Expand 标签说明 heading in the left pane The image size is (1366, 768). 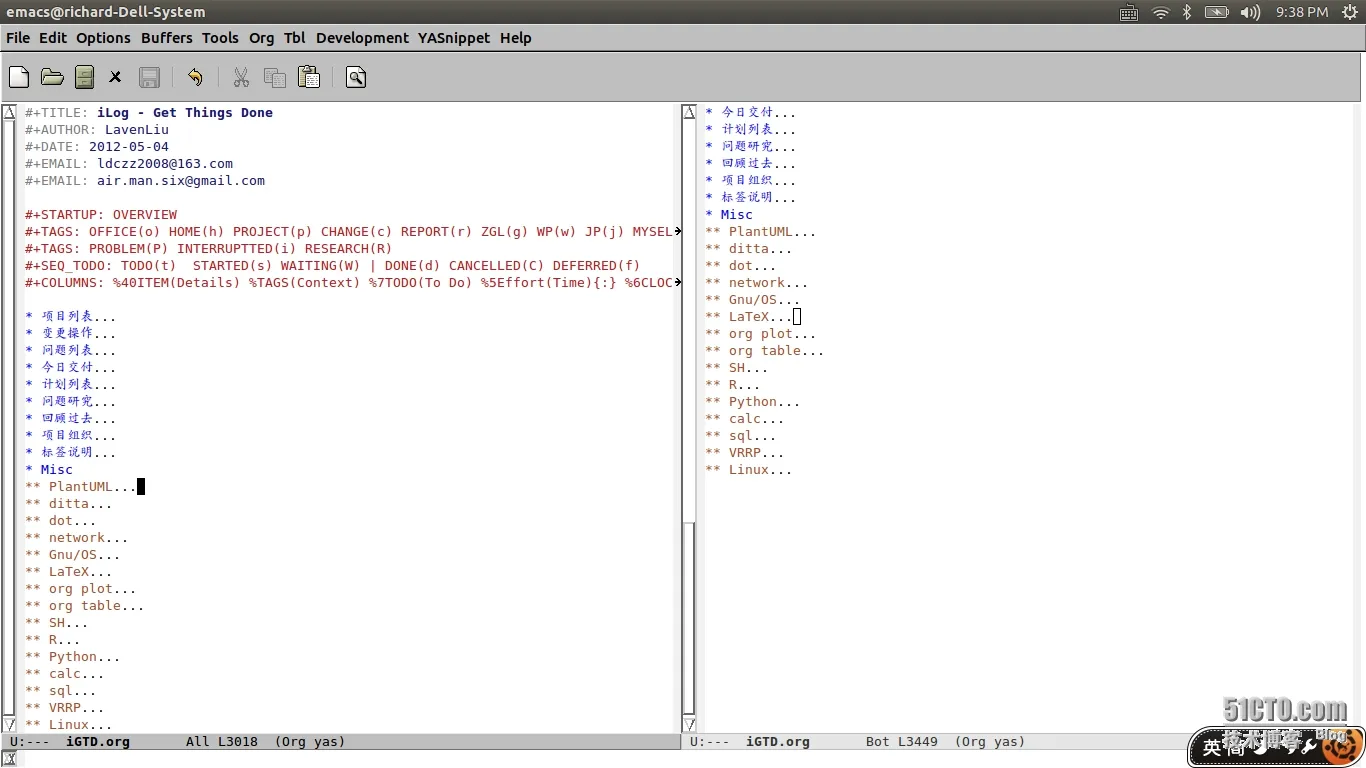pyautogui.click(x=71, y=452)
